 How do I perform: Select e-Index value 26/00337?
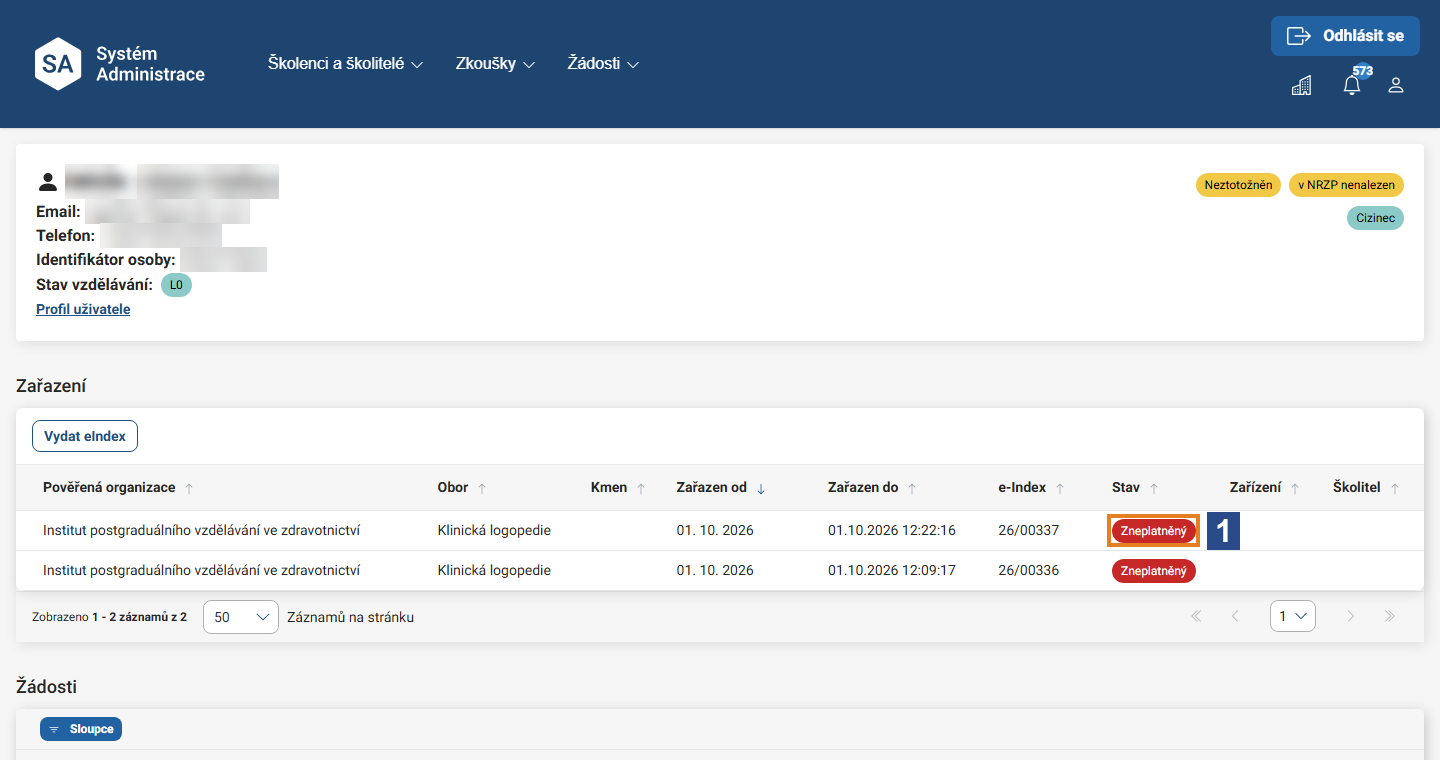(x=1028, y=530)
